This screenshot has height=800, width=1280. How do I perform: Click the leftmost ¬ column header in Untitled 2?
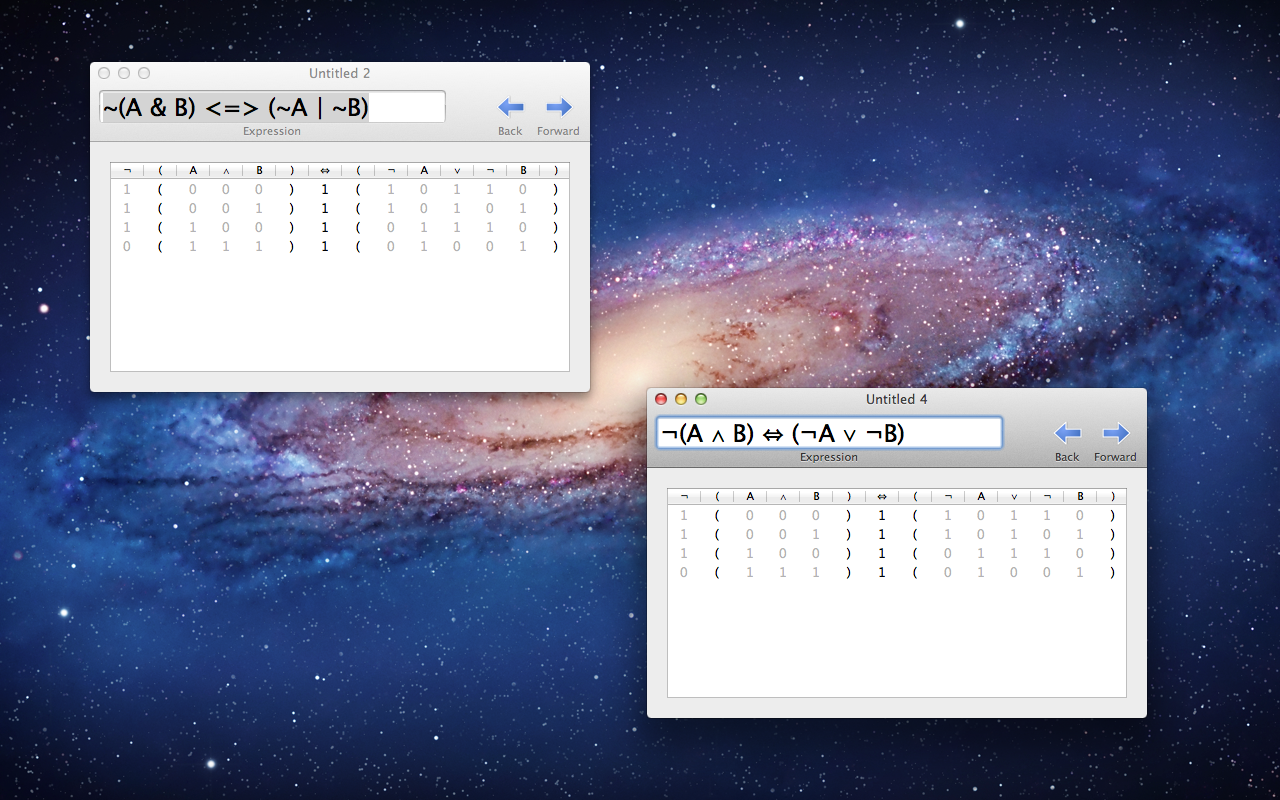[x=127, y=170]
